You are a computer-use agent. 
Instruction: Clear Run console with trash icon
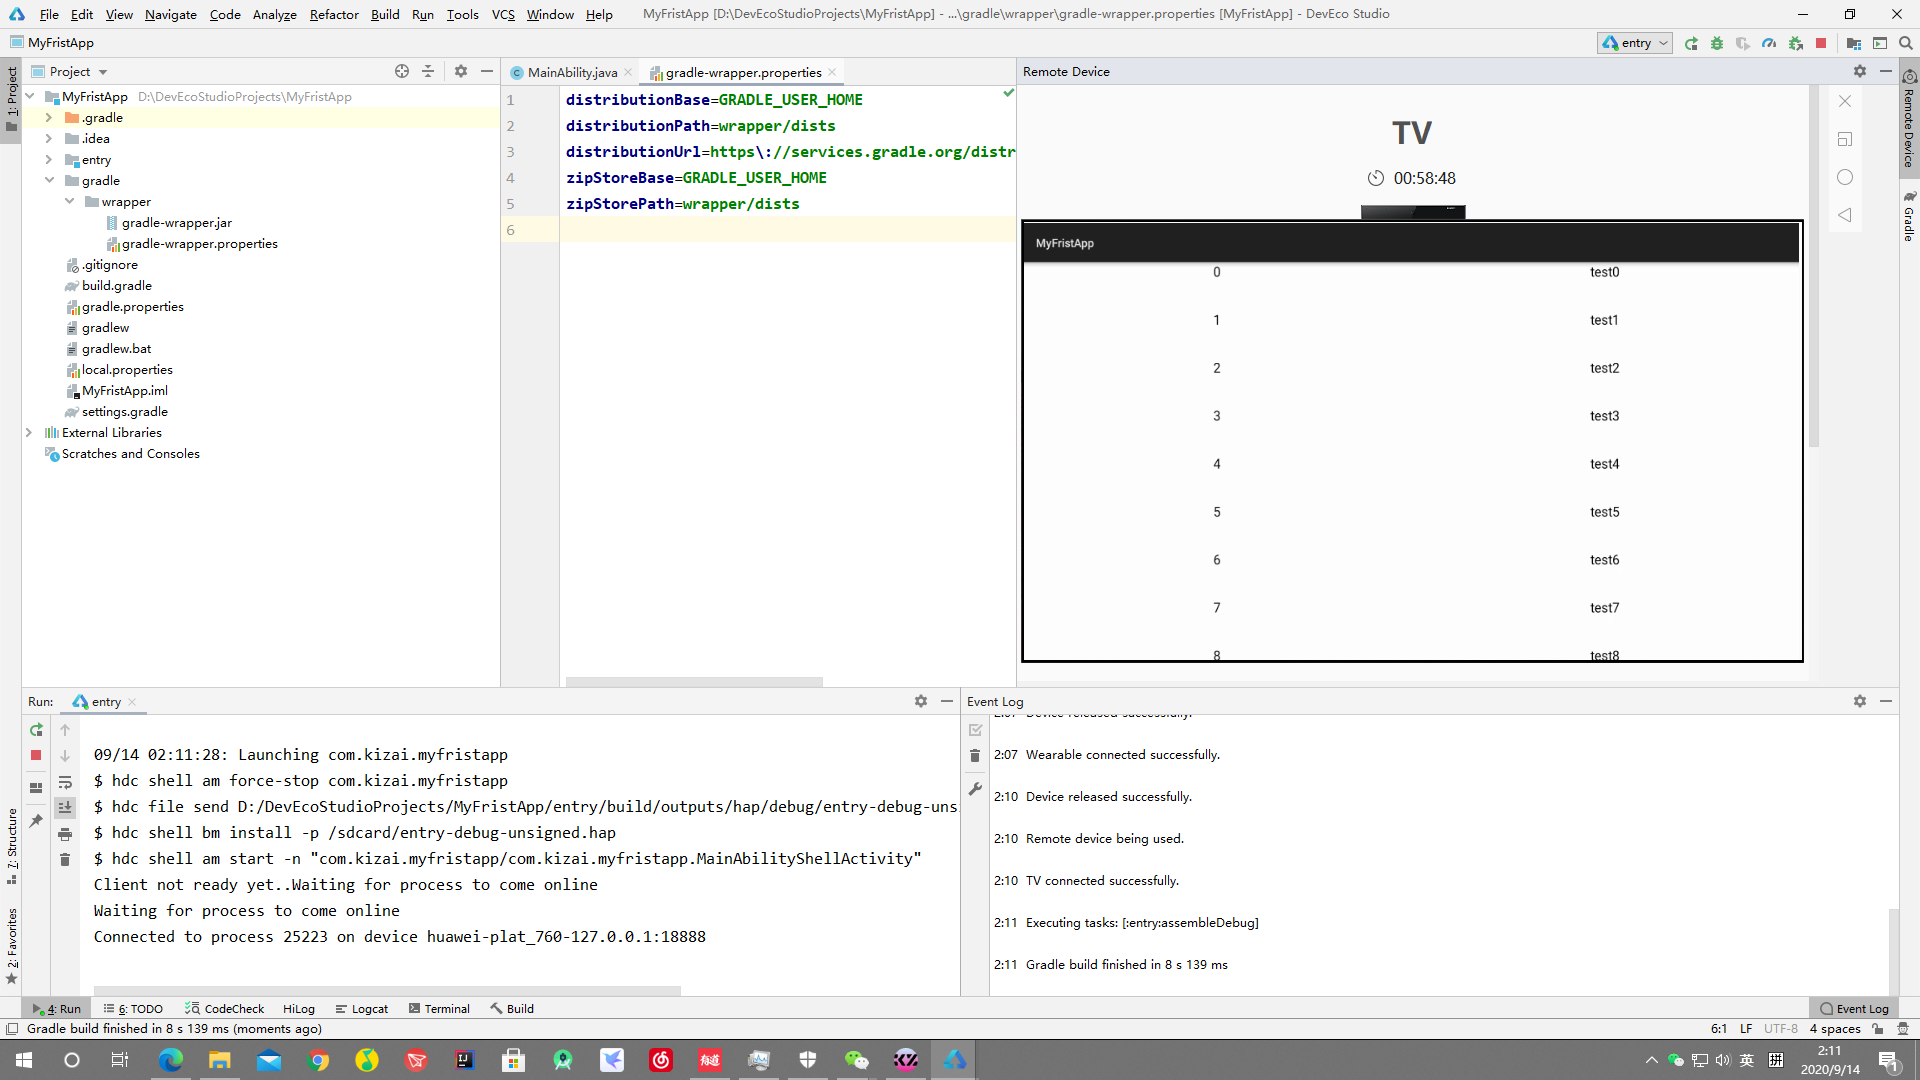coord(65,860)
